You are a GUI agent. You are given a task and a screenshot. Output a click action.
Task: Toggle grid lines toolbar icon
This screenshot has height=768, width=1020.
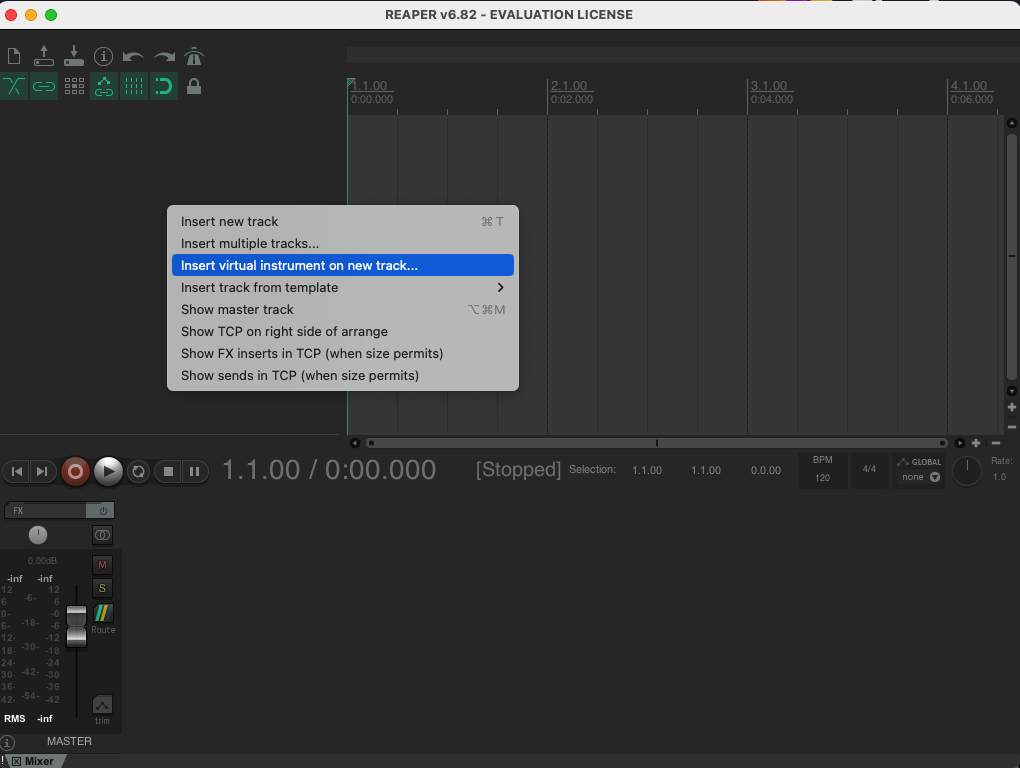tap(133, 86)
